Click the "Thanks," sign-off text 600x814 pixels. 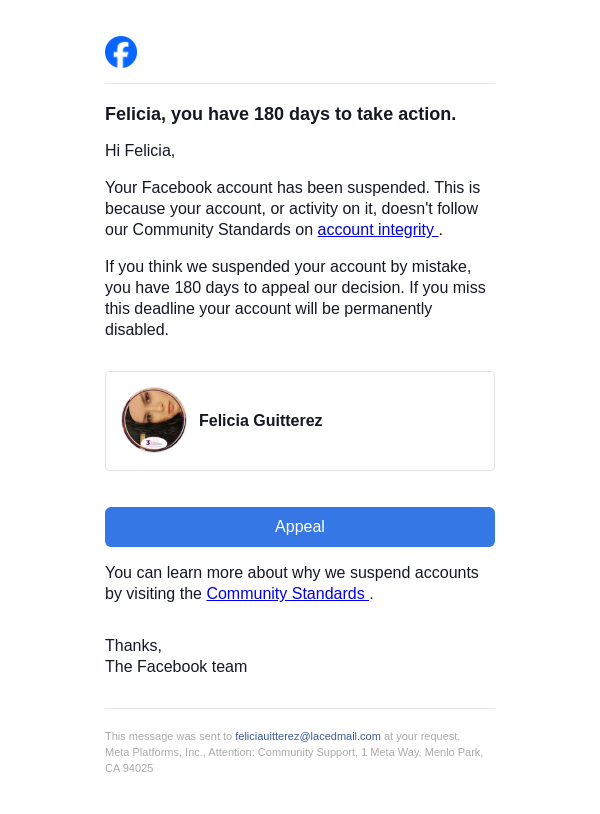click(133, 646)
